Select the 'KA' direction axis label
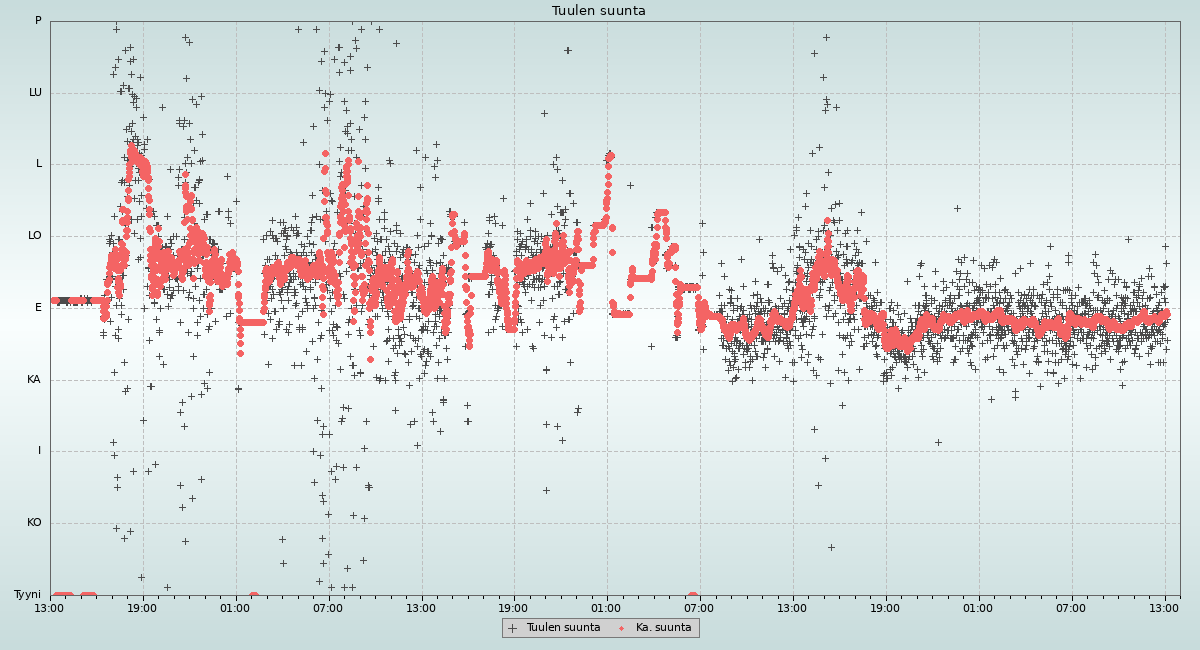Screen dimensions: 1200x650 pyautogui.click(x=34, y=380)
